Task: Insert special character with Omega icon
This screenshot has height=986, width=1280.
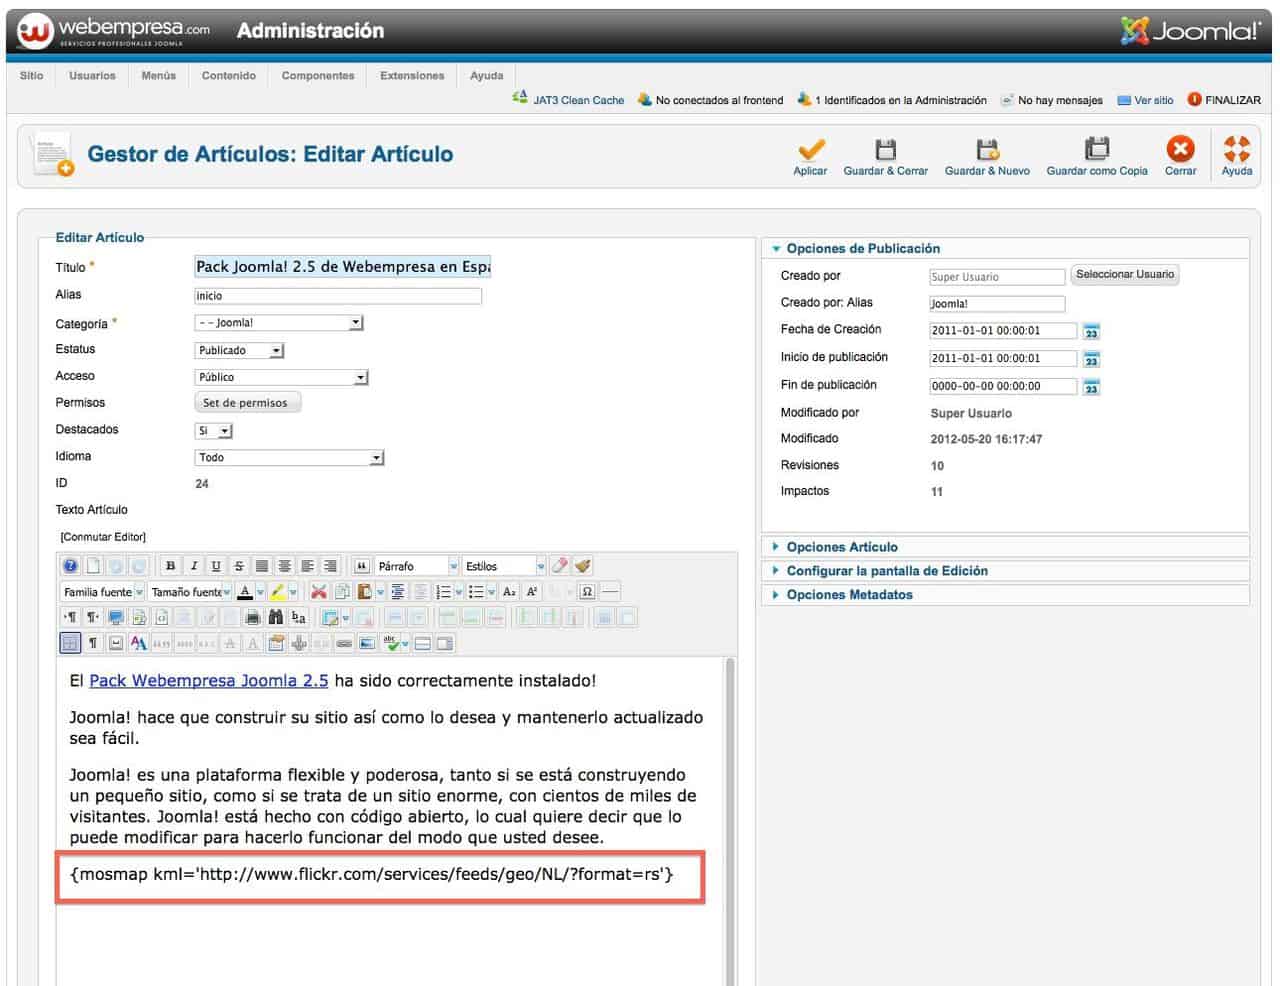Action: pyautogui.click(x=587, y=592)
